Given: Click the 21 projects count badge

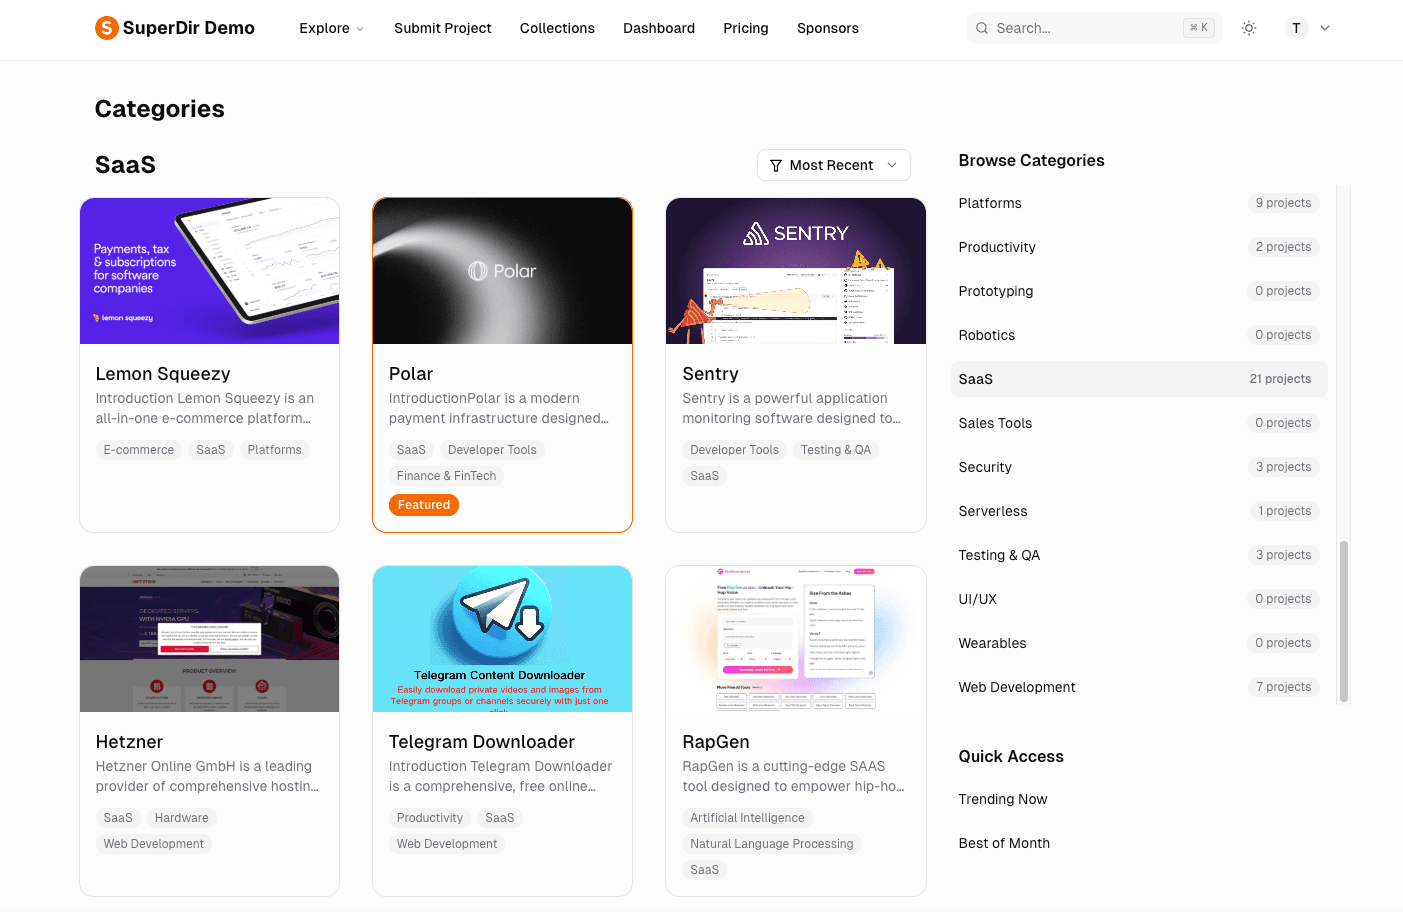Looking at the screenshot, I should coord(1280,379).
